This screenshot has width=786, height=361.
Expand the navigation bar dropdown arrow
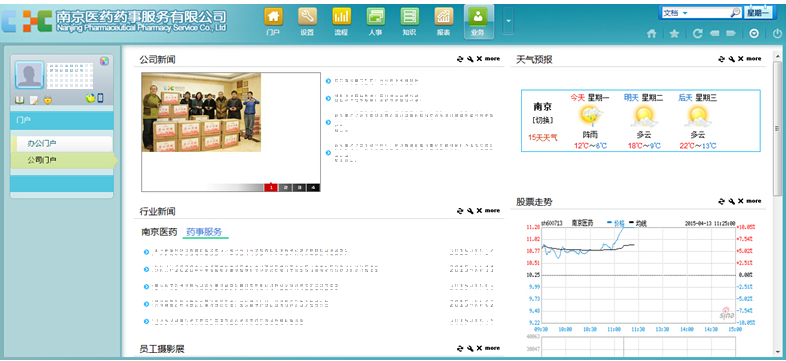[x=508, y=21]
